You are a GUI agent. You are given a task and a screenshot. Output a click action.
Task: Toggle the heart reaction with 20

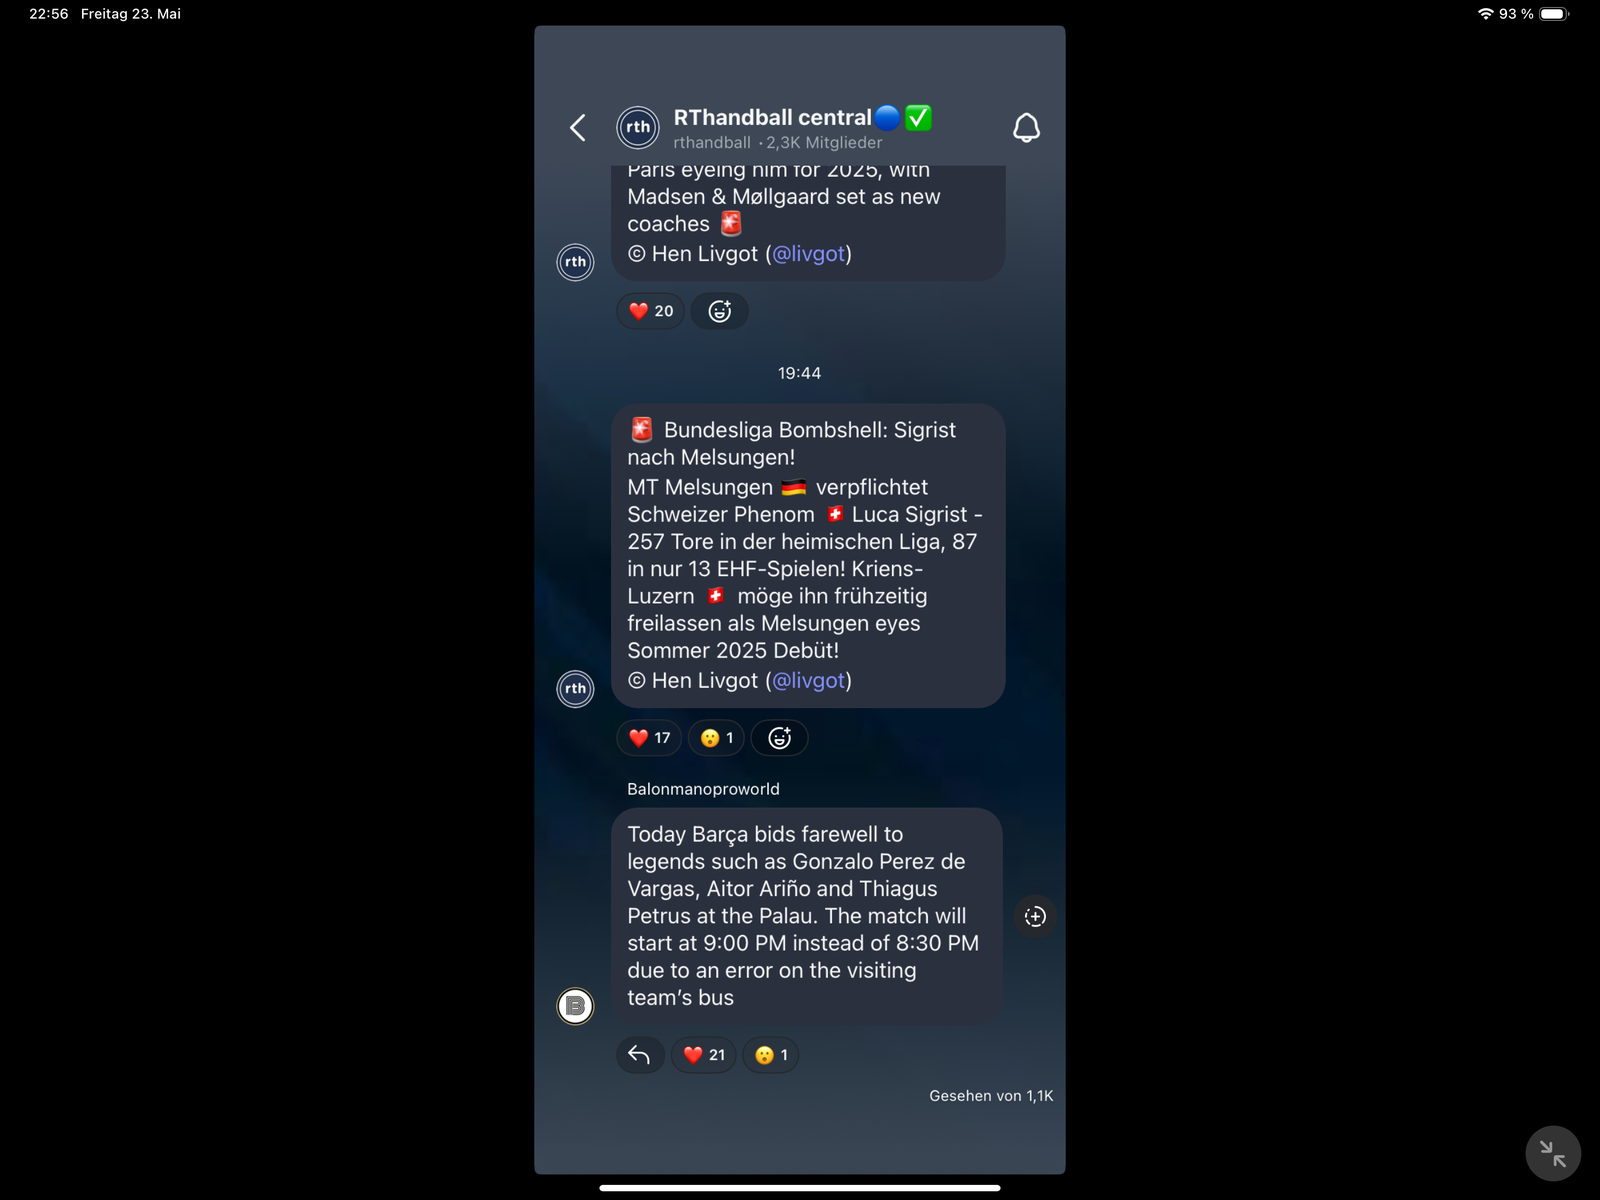651,311
